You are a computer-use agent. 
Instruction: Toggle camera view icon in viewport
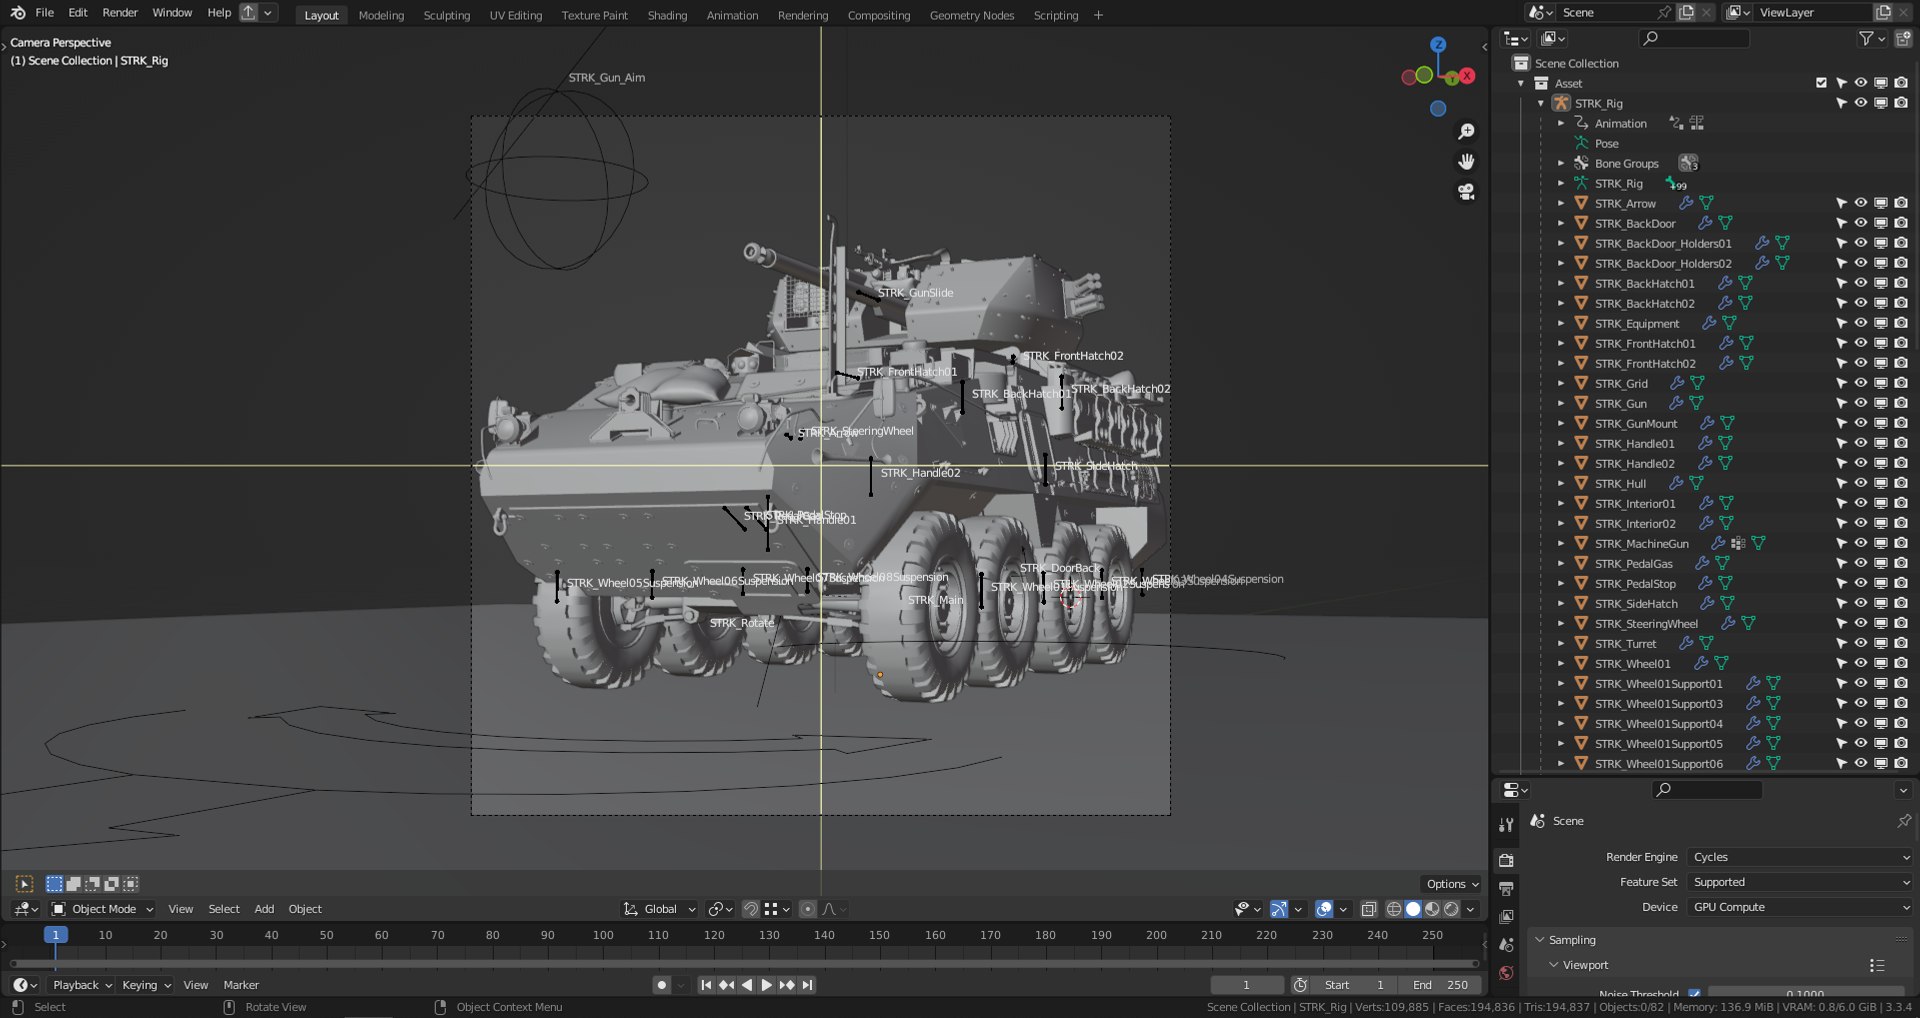1466,192
